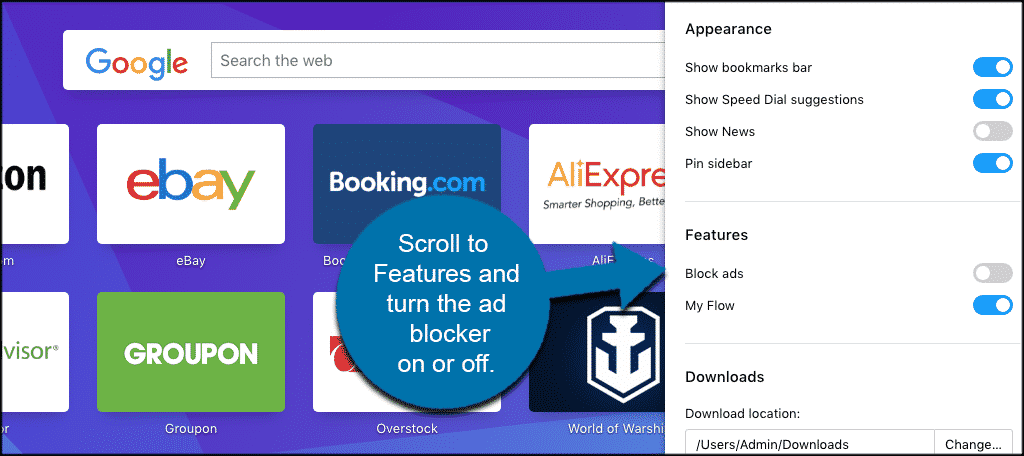Disable Show Speed Dial suggestions switch
Viewport: 1024px width, 456px height.
tap(993, 99)
